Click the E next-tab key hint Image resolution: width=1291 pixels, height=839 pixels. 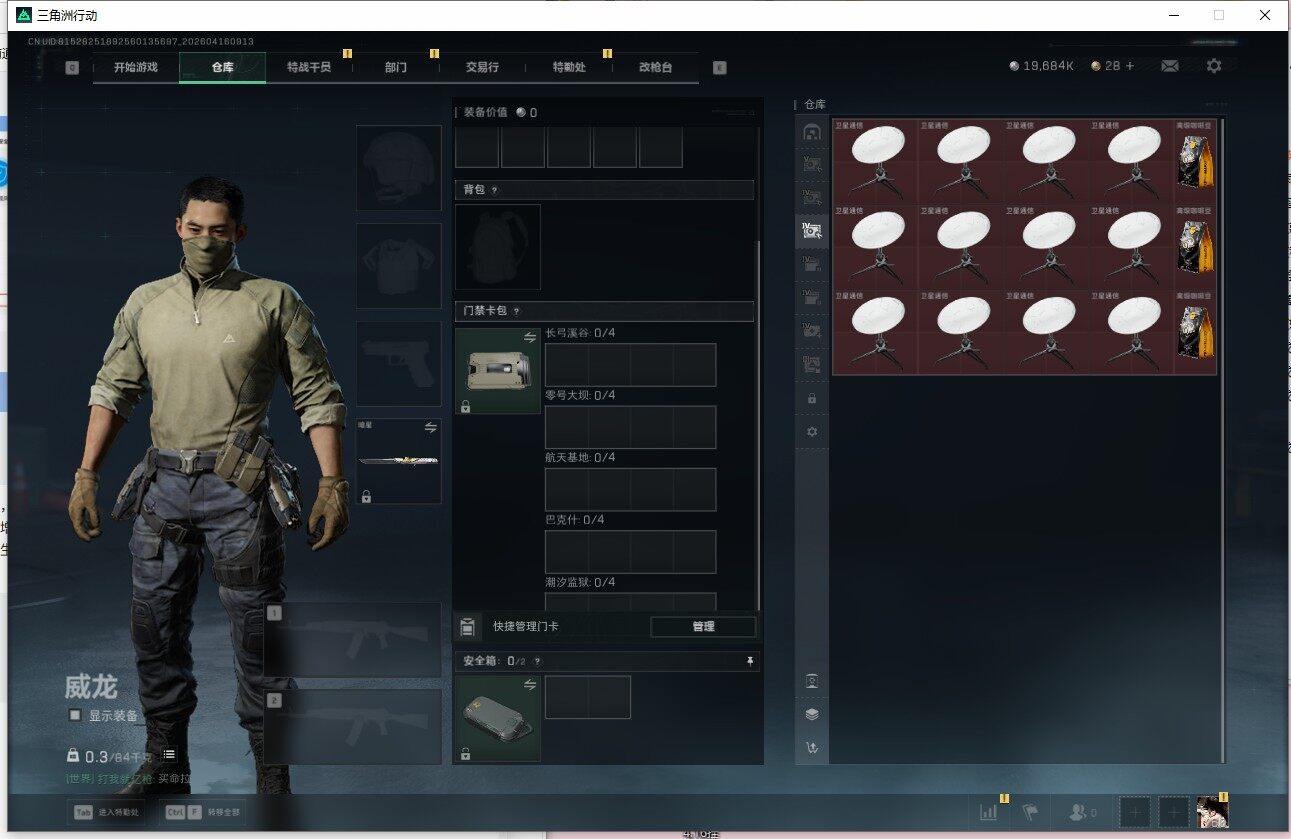point(719,67)
